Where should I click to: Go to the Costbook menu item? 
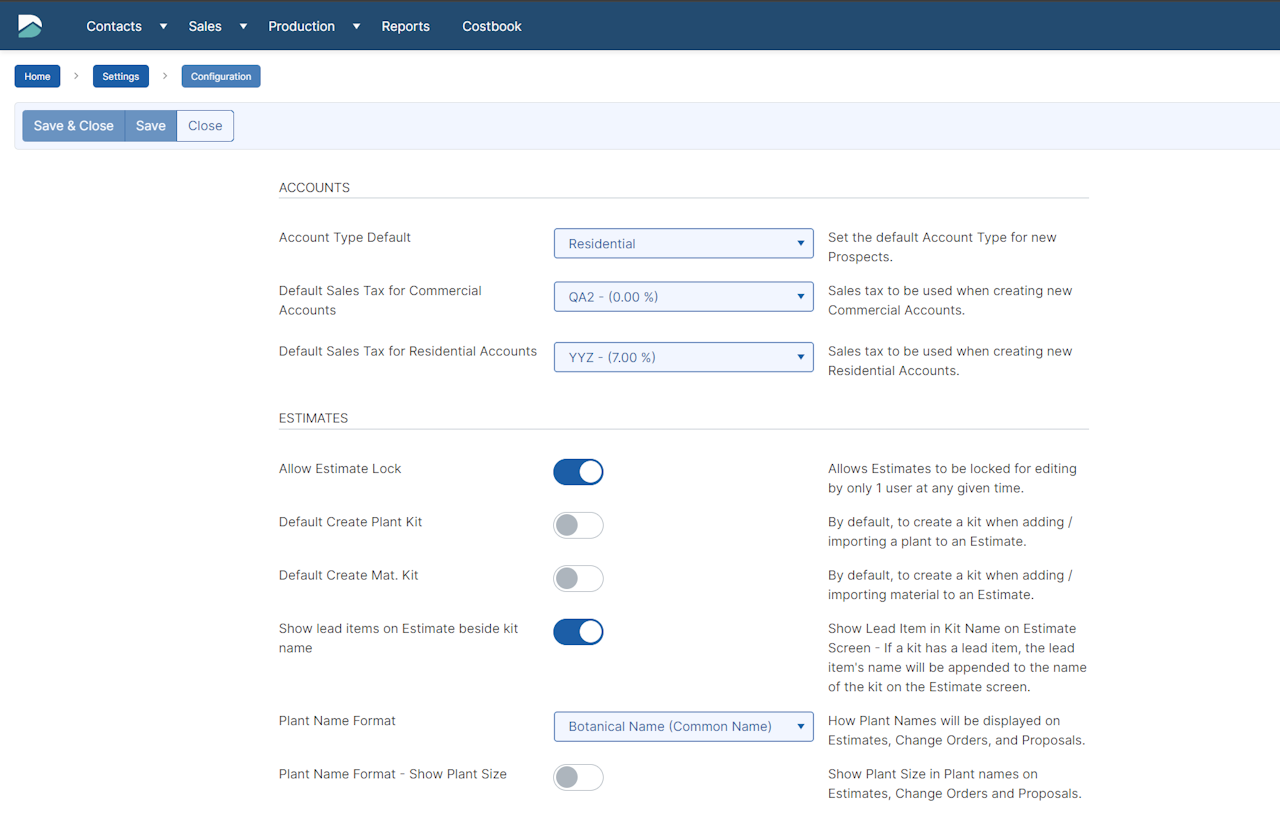pyautogui.click(x=491, y=26)
